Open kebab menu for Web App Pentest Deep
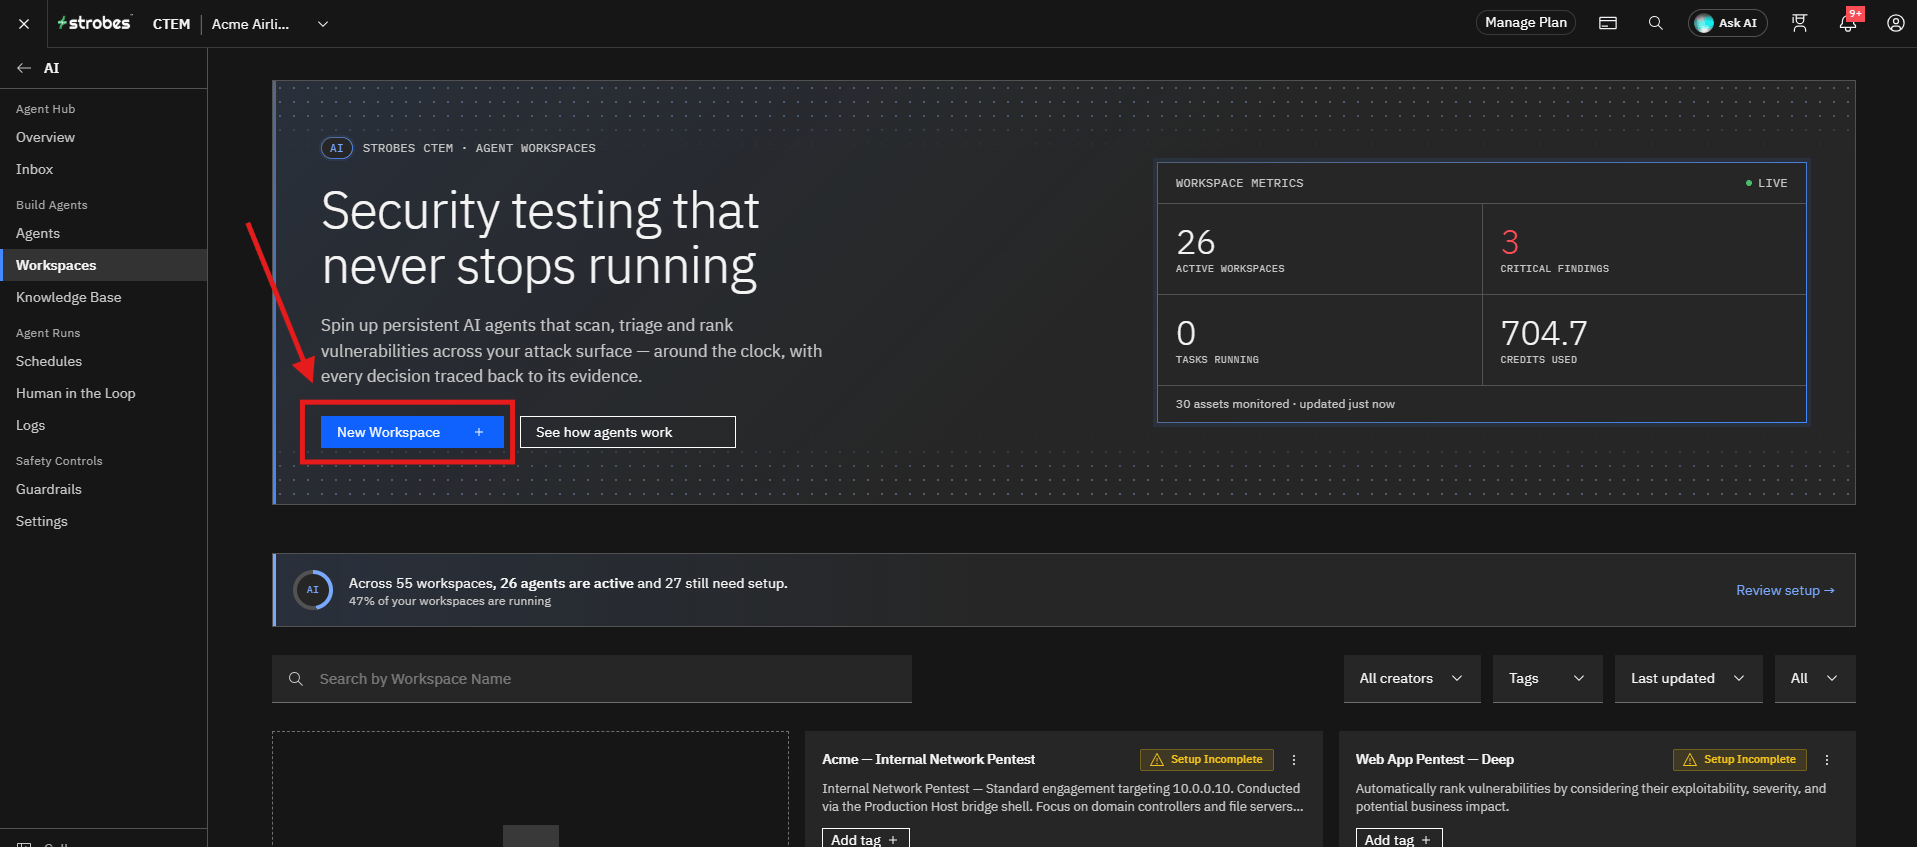Image resolution: width=1917 pixels, height=847 pixels. click(x=1827, y=760)
